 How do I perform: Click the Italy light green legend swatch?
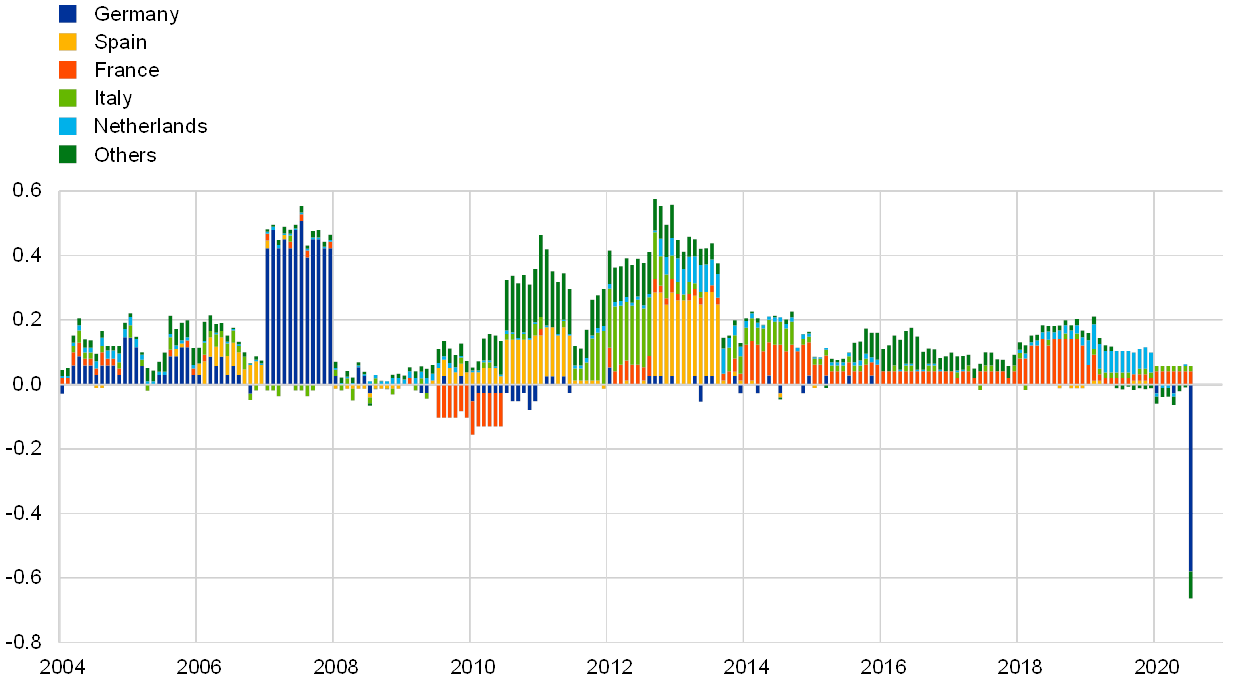(68, 98)
